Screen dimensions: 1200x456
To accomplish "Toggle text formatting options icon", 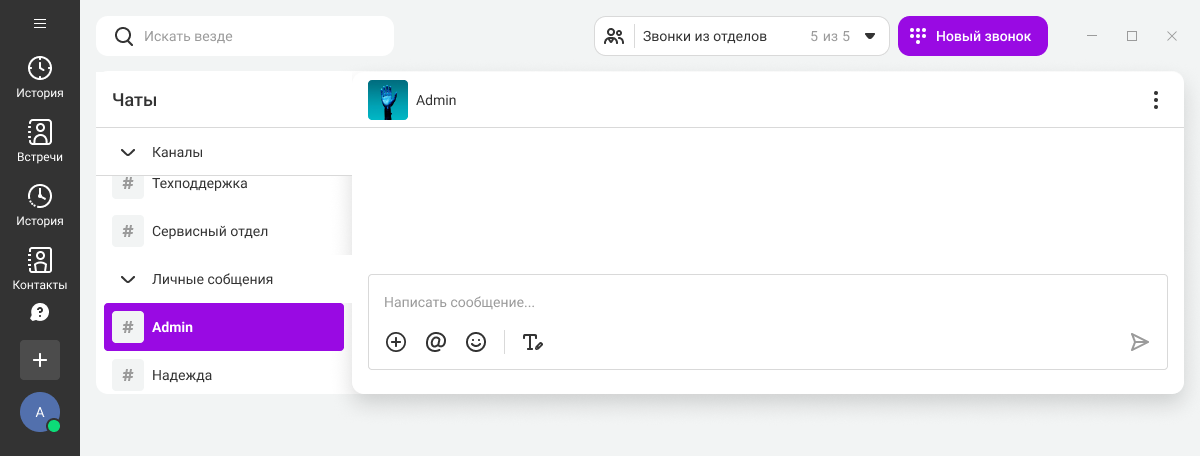I will click(533, 342).
